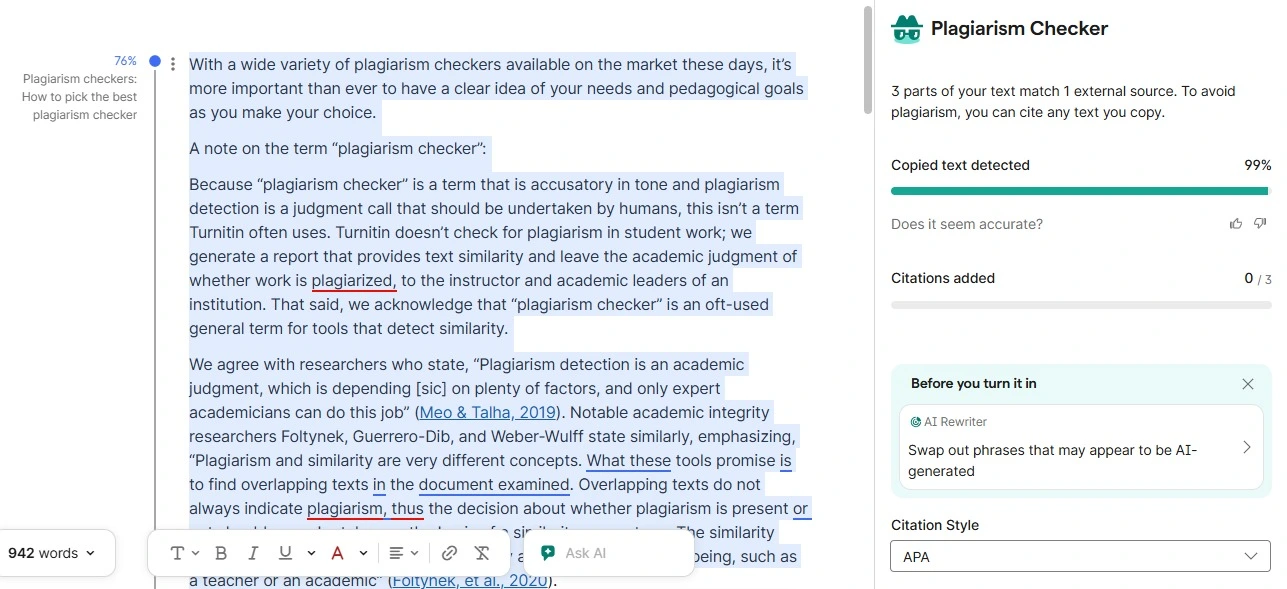Click the Citations added progress bar
Image resolution: width=1287 pixels, height=589 pixels.
(1081, 304)
